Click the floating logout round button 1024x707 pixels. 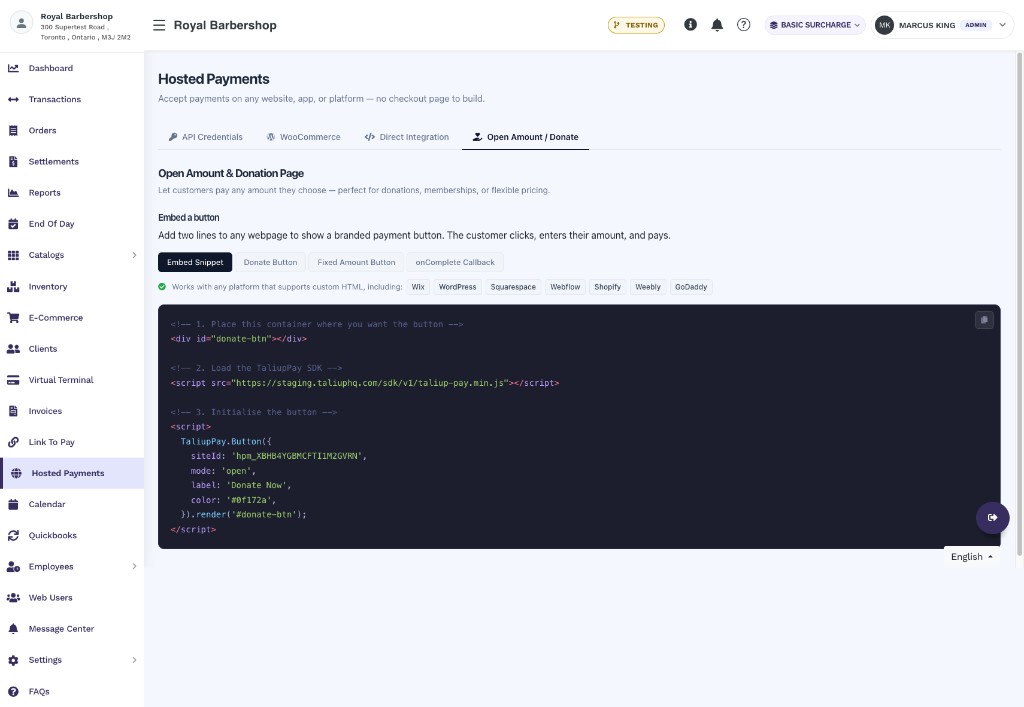[993, 517]
